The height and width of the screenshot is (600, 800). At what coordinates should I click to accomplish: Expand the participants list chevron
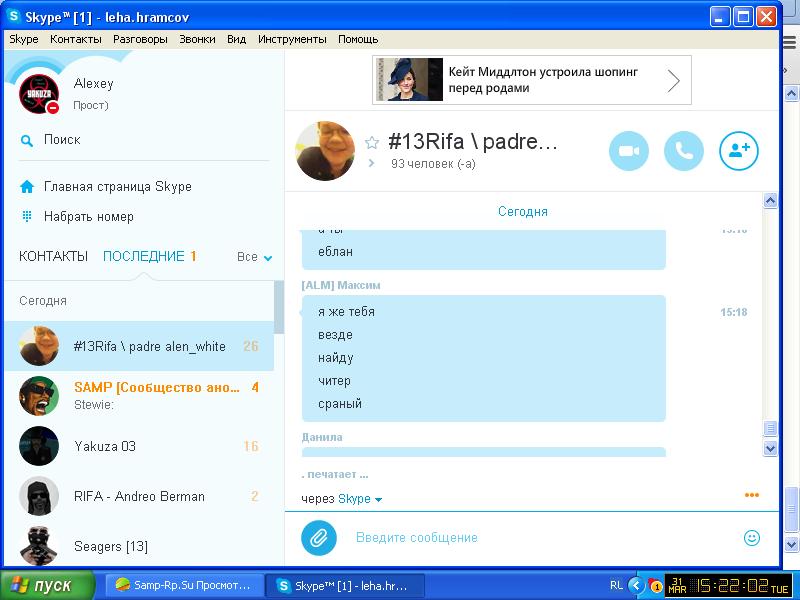point(371,163)
